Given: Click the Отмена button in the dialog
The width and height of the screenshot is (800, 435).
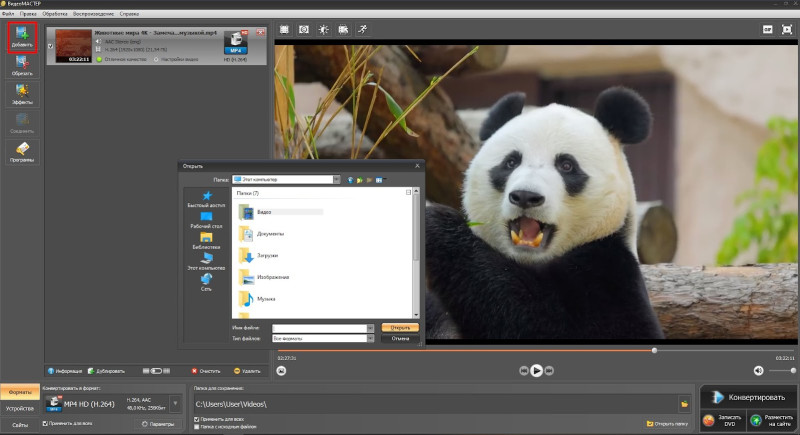Looking at the screenshot, I should [x=400, y=339].
